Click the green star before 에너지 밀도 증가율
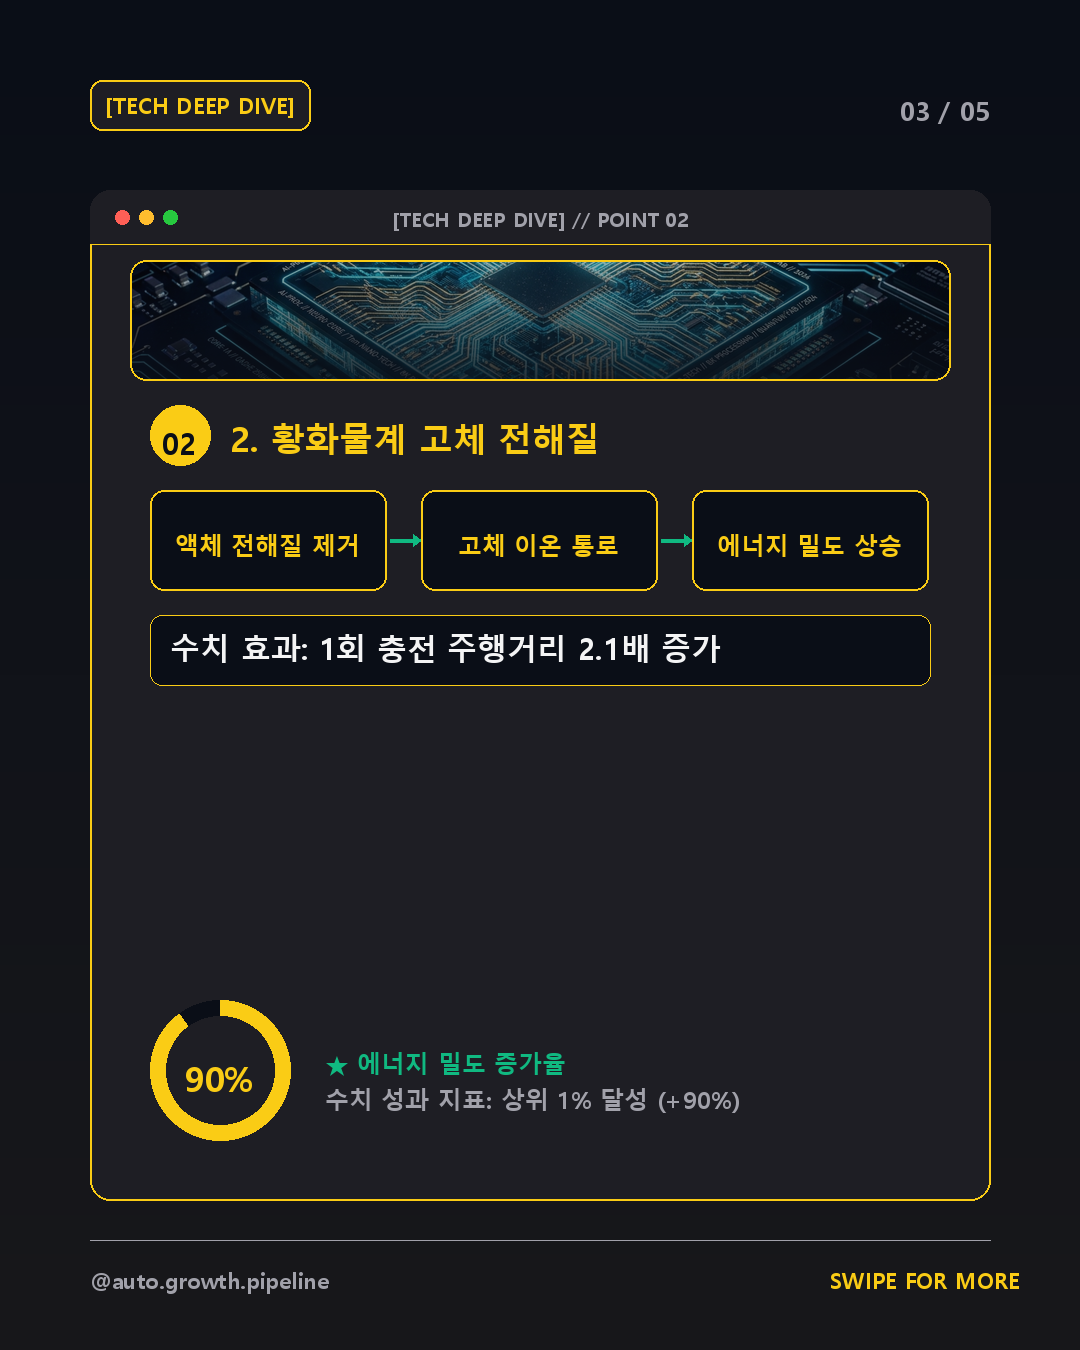The width and height of the screenshot is (1080, 1350). pyautogui.click(x=337, y=1066)
